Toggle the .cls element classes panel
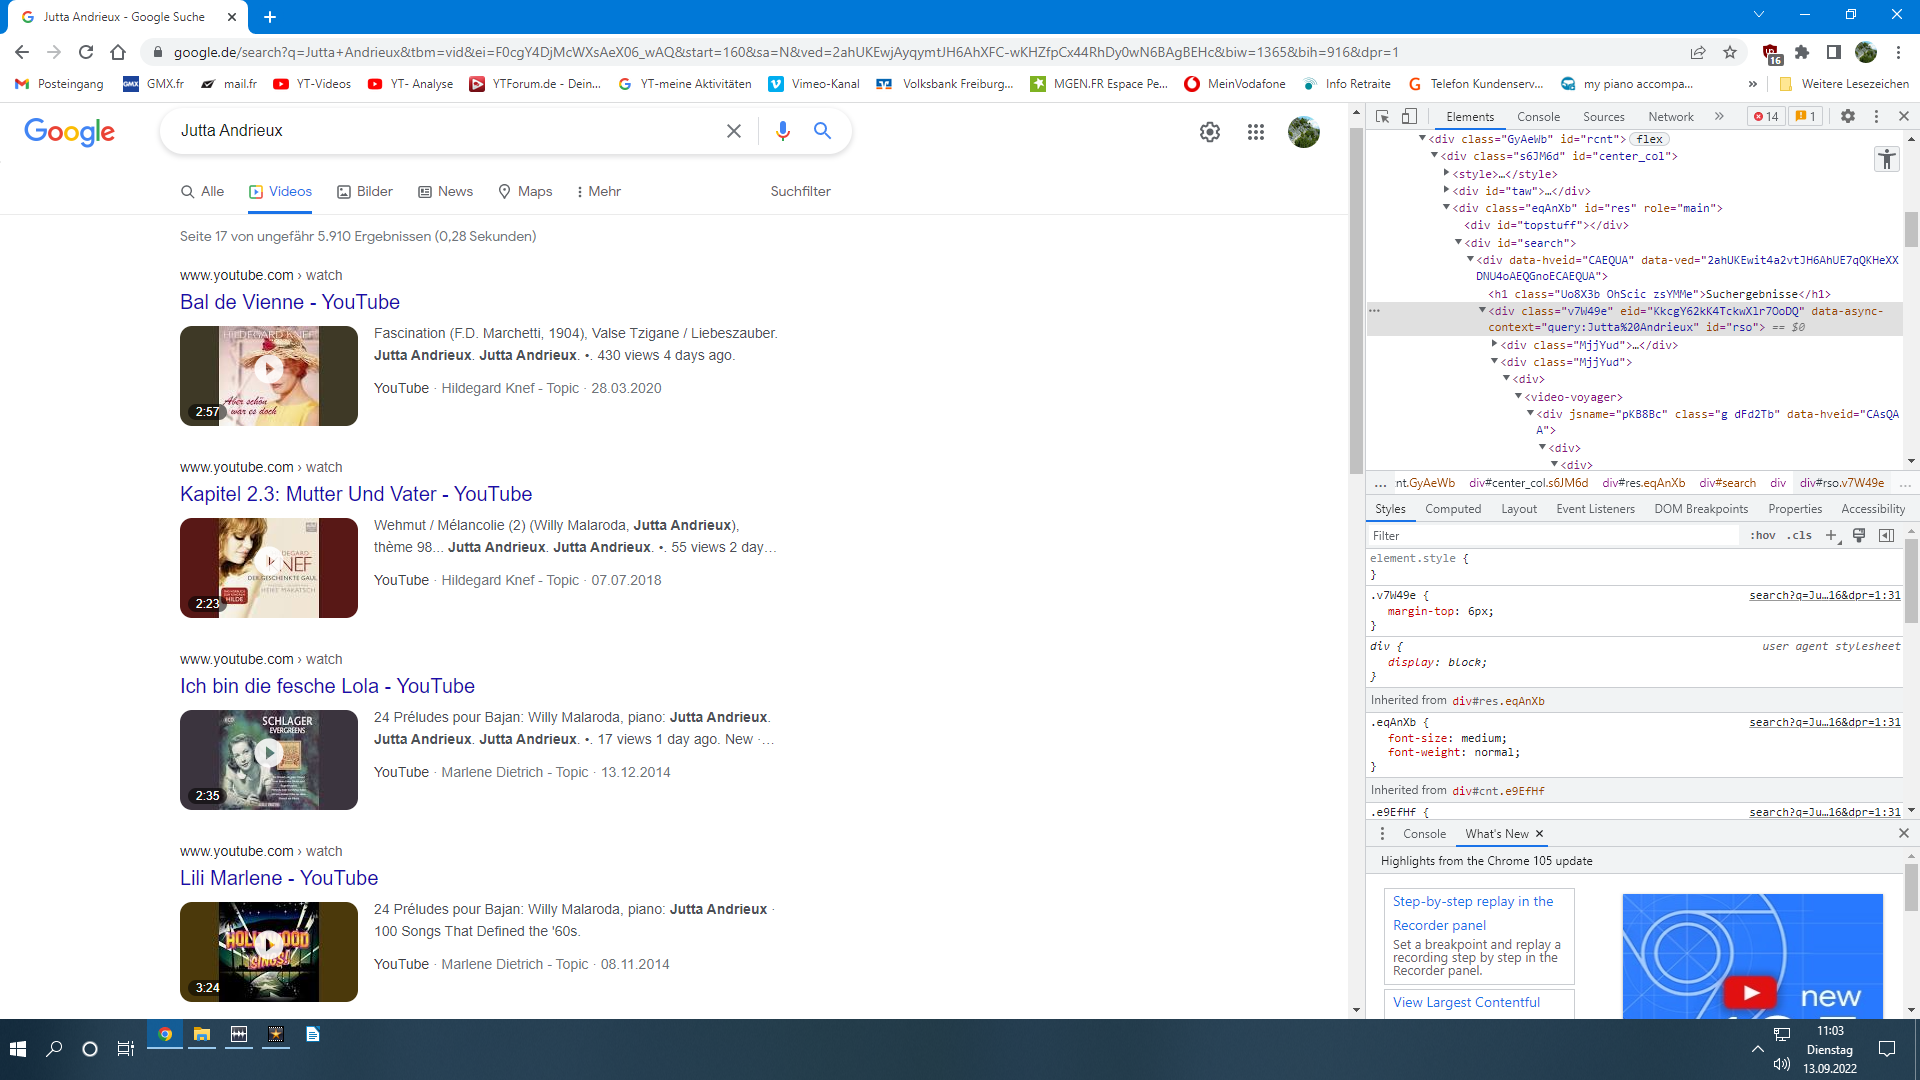The width and height of the screenshot is (1920, 1080). (x=1801, y=536)
